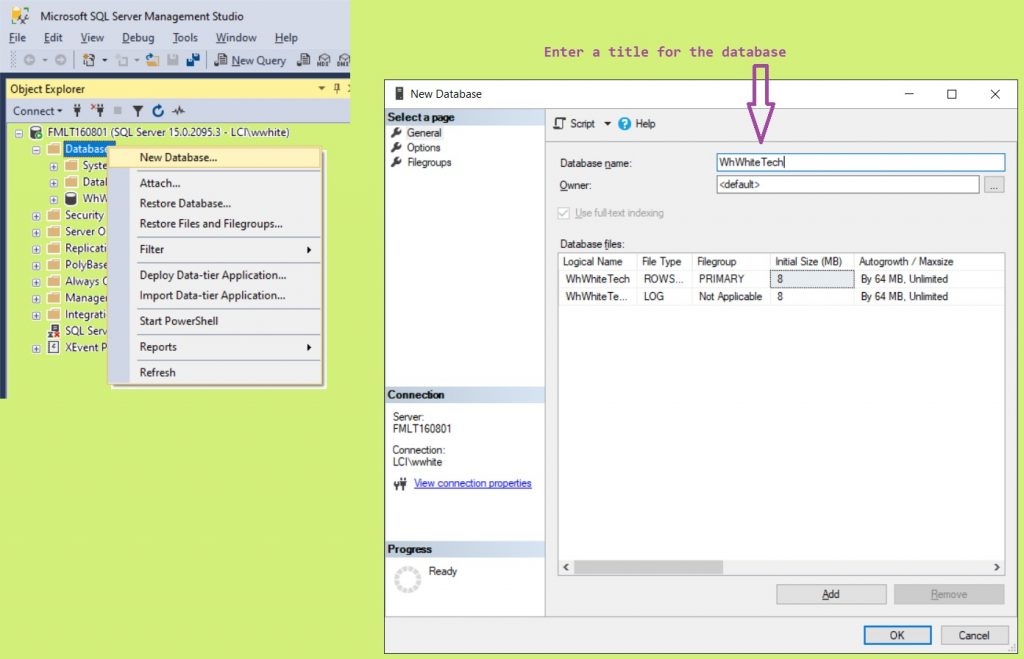The width and height of the screenshot is (1024, 659).
Task: Open the Script dropdown arrow
Action: click(607, 124)
